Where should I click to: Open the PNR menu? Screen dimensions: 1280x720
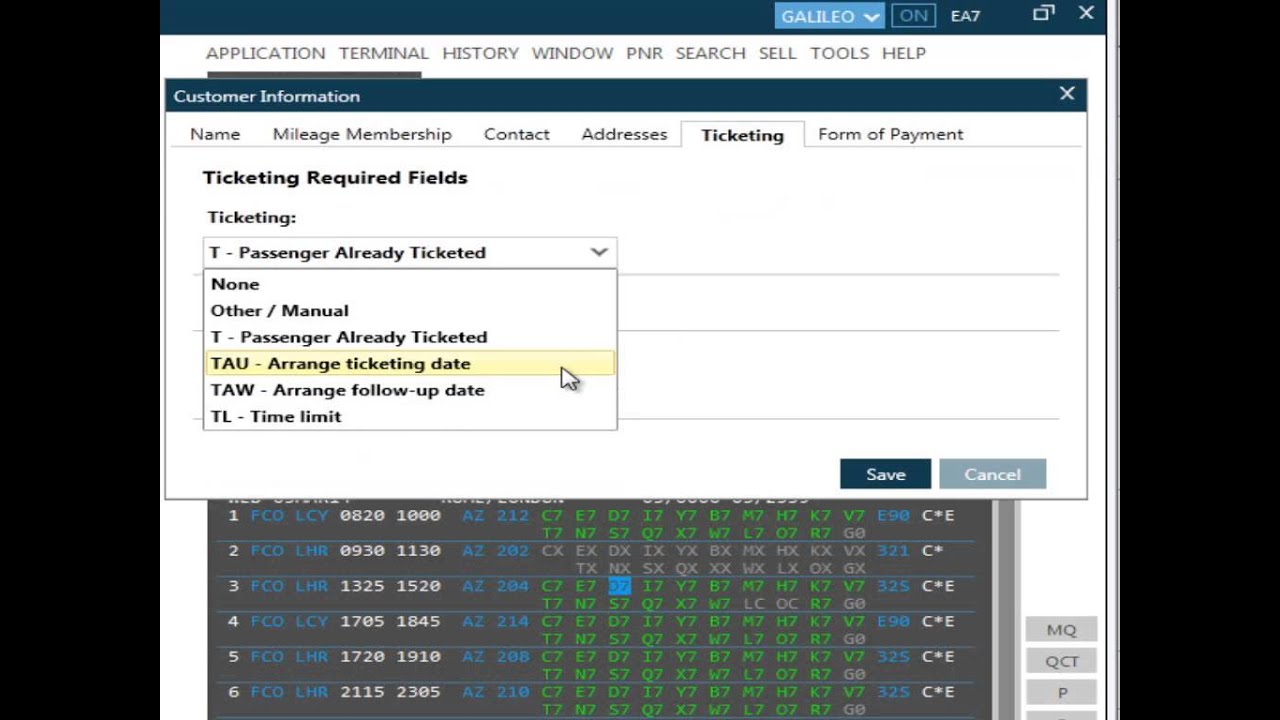(x=644, y=53)
